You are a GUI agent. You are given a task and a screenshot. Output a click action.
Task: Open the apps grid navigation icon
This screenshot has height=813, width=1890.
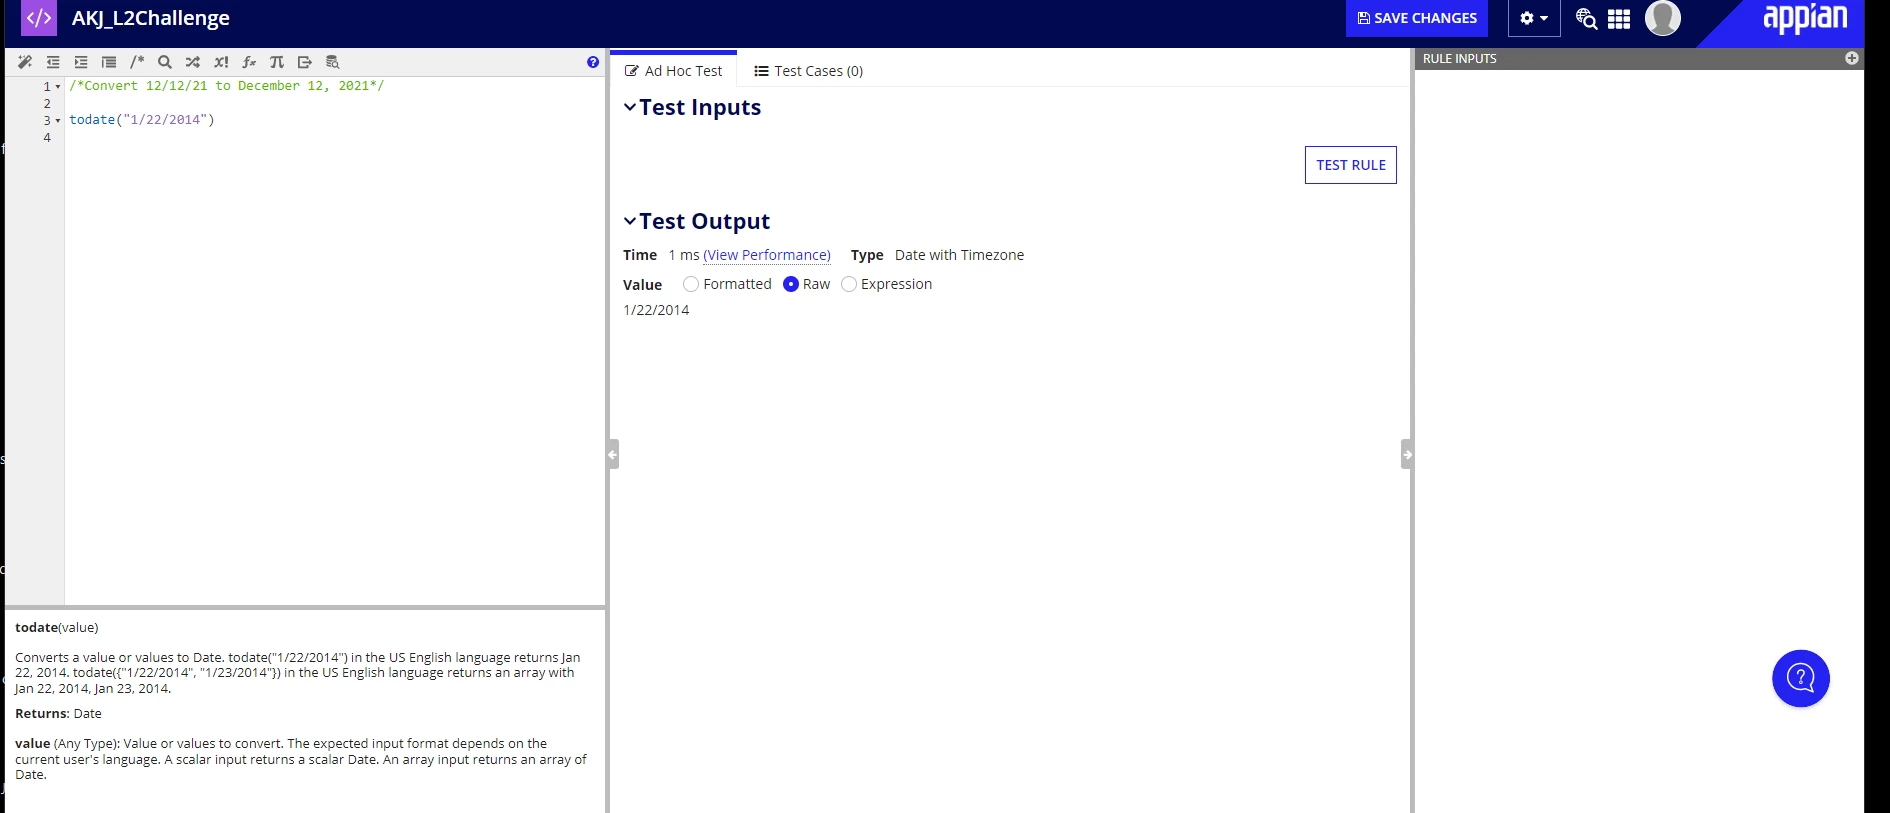(x=1619, y=18)
